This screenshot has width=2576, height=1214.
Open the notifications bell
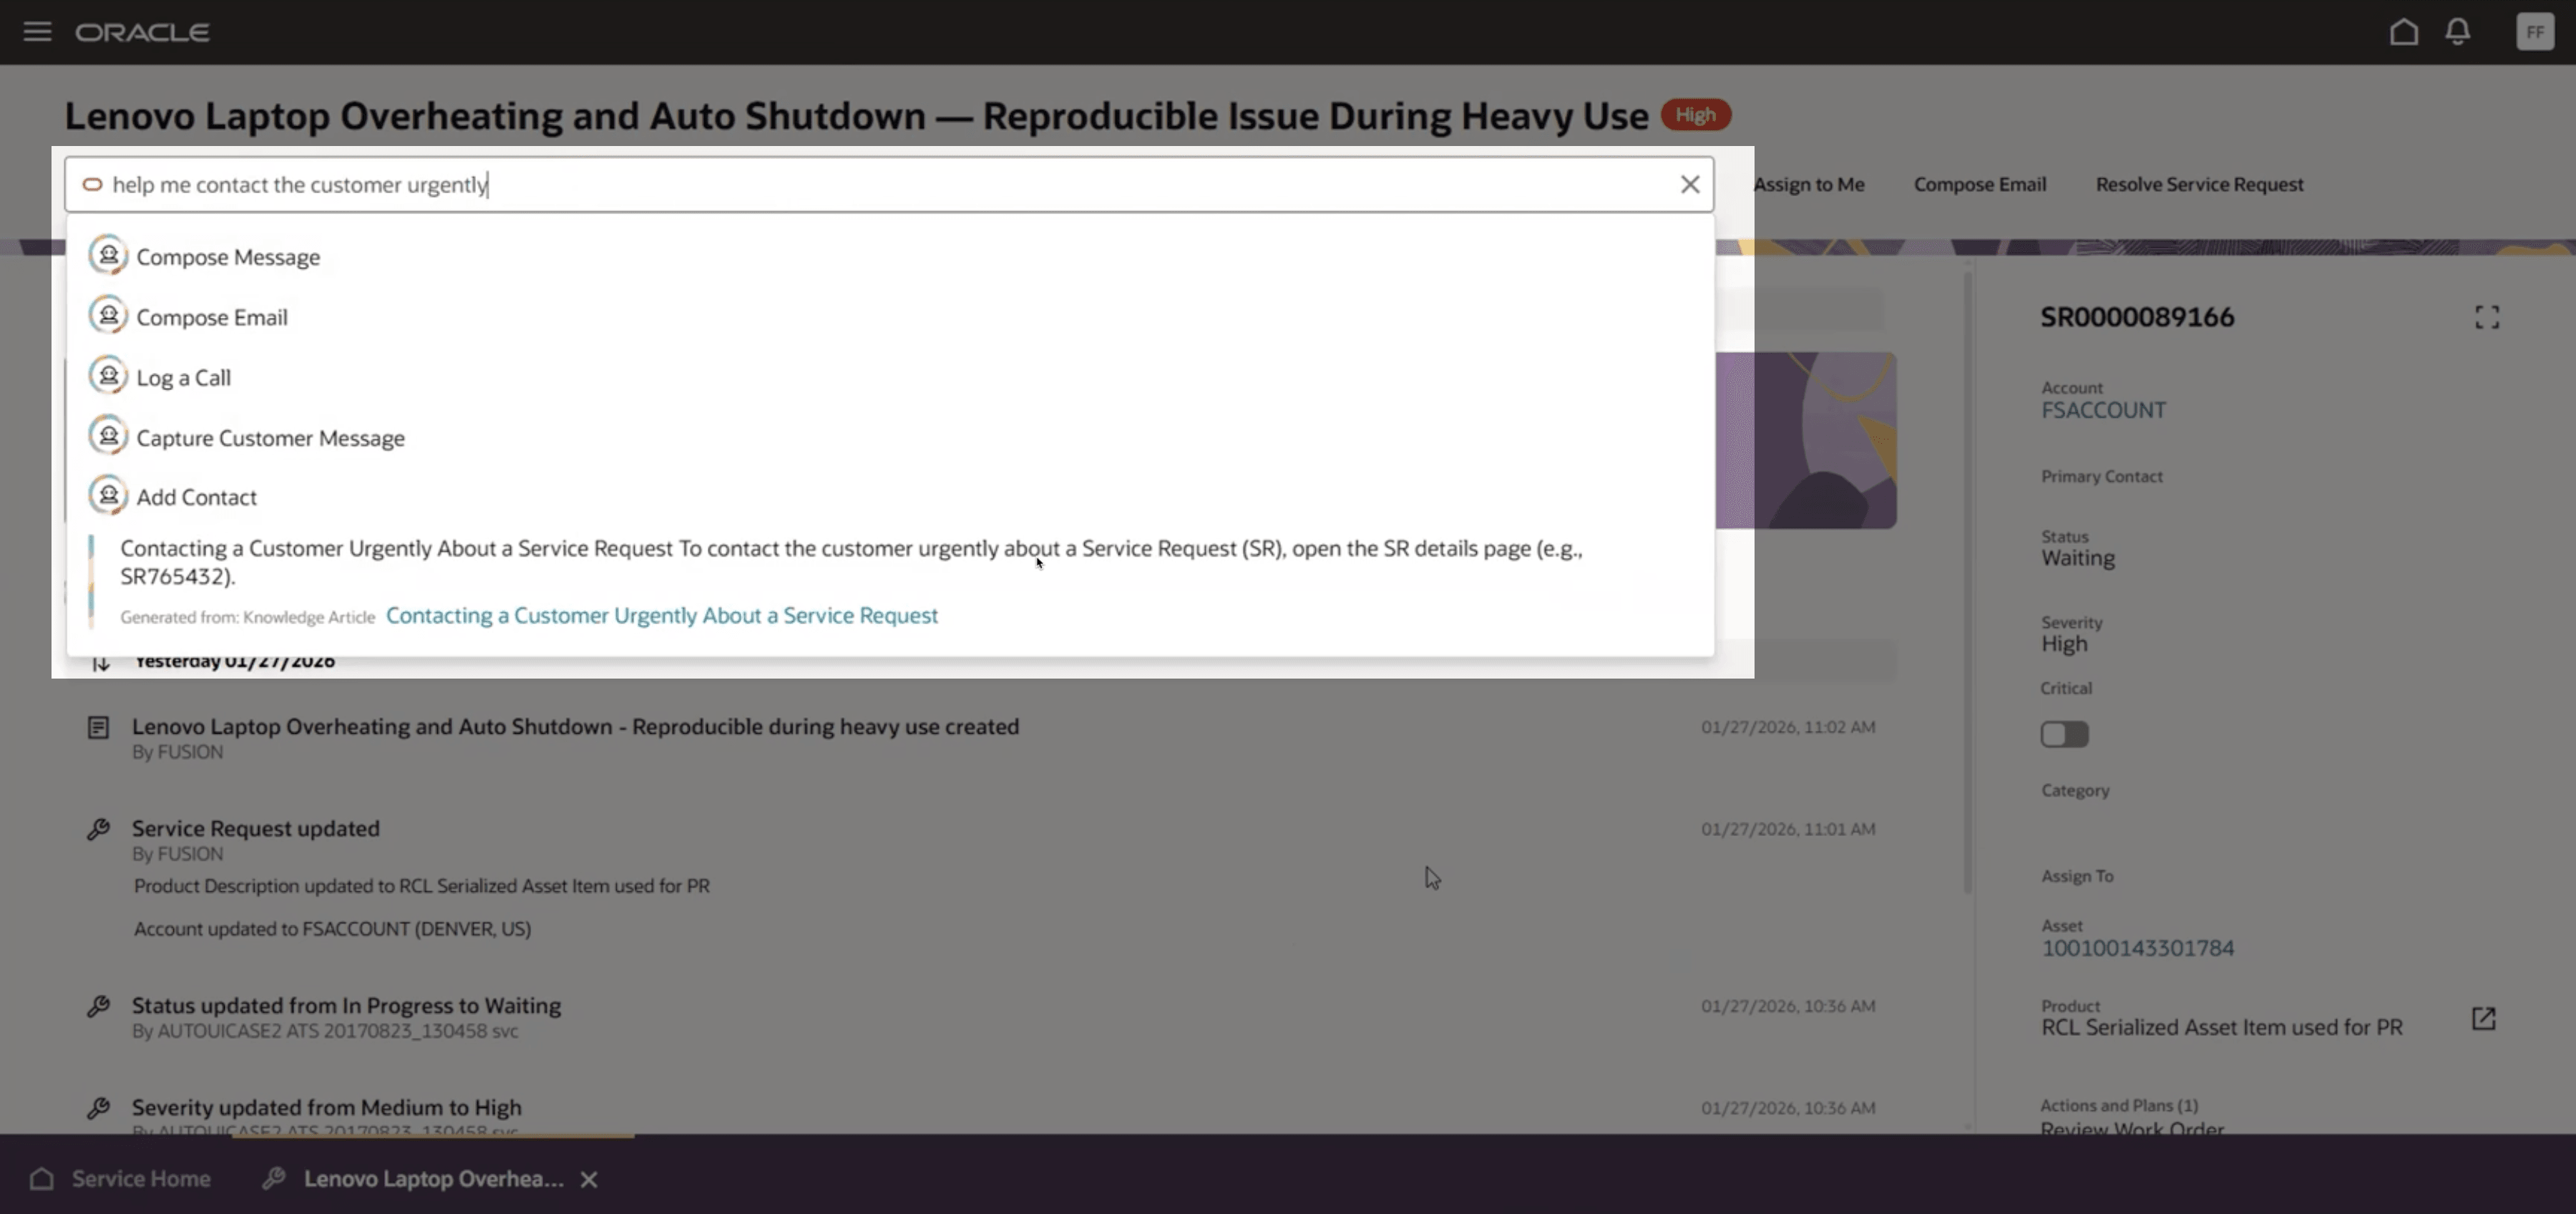click(x=2457, y=32)
